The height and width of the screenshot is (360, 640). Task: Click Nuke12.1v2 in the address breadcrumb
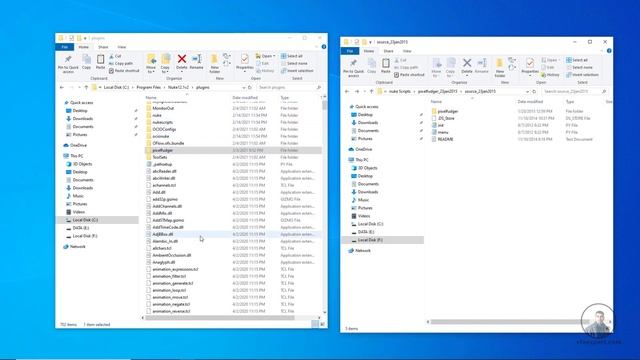point(178,87)
